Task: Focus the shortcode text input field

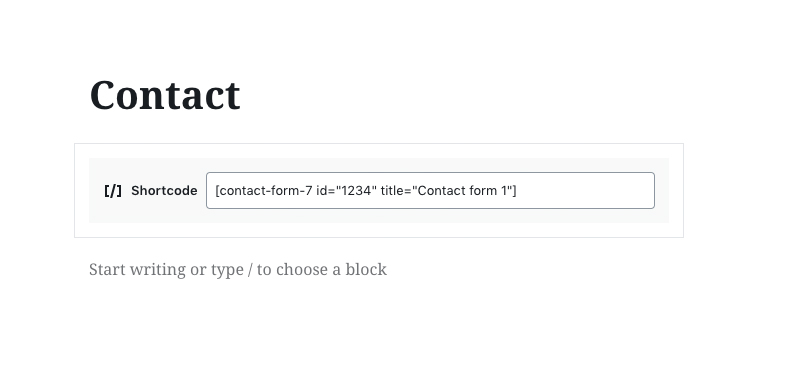Action: click(x=430, y=191)
